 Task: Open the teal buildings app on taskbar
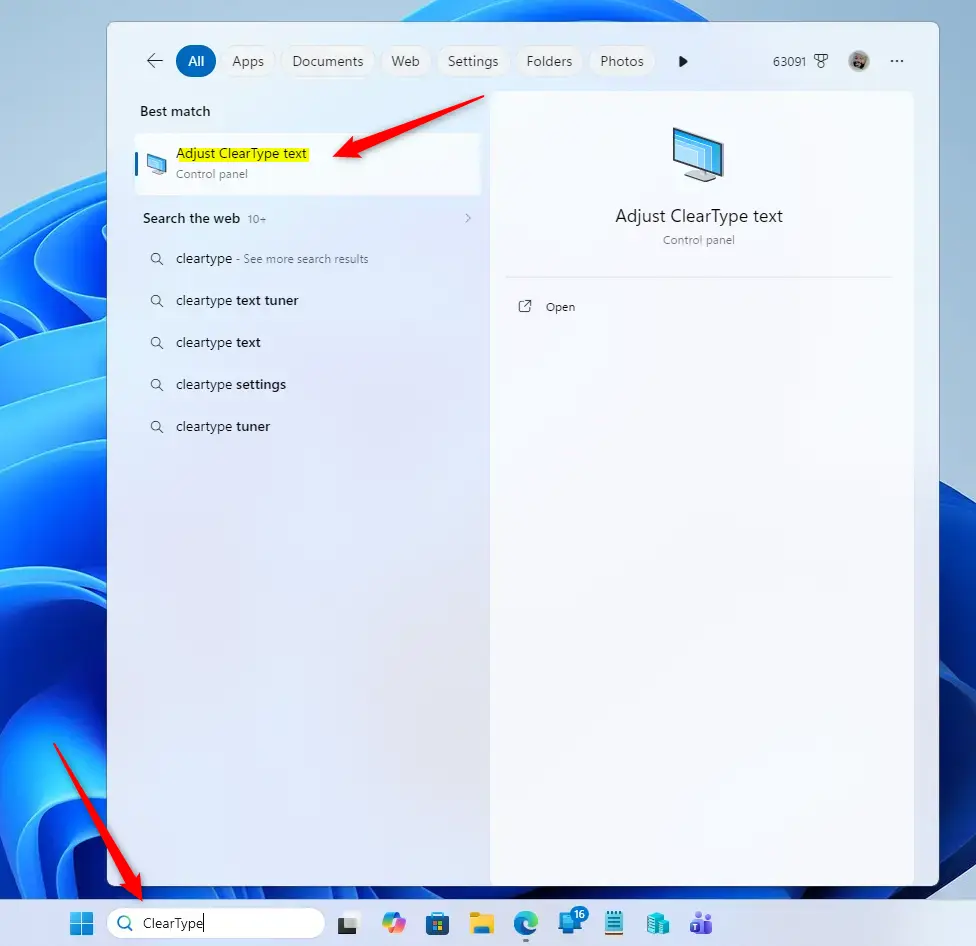(658, 924)
